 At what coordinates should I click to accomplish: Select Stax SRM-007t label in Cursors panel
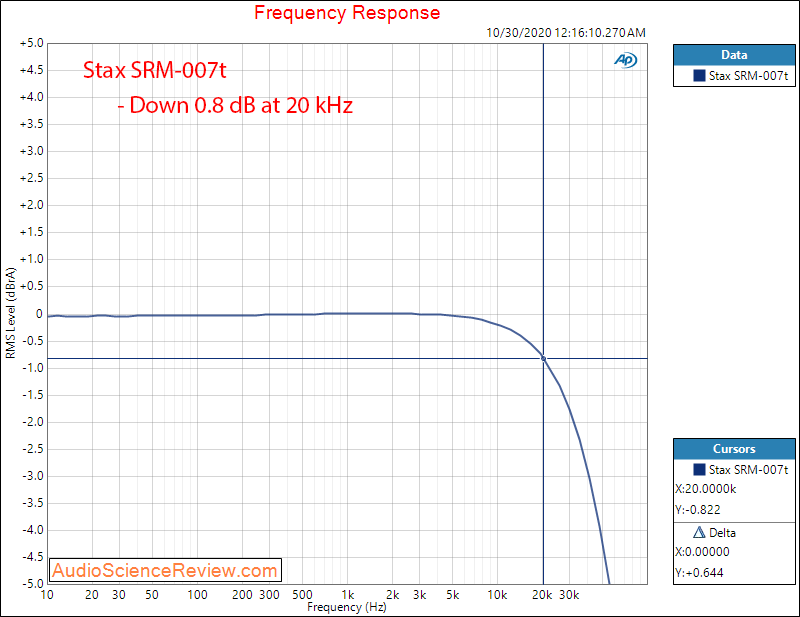click(x=748, y=470)
